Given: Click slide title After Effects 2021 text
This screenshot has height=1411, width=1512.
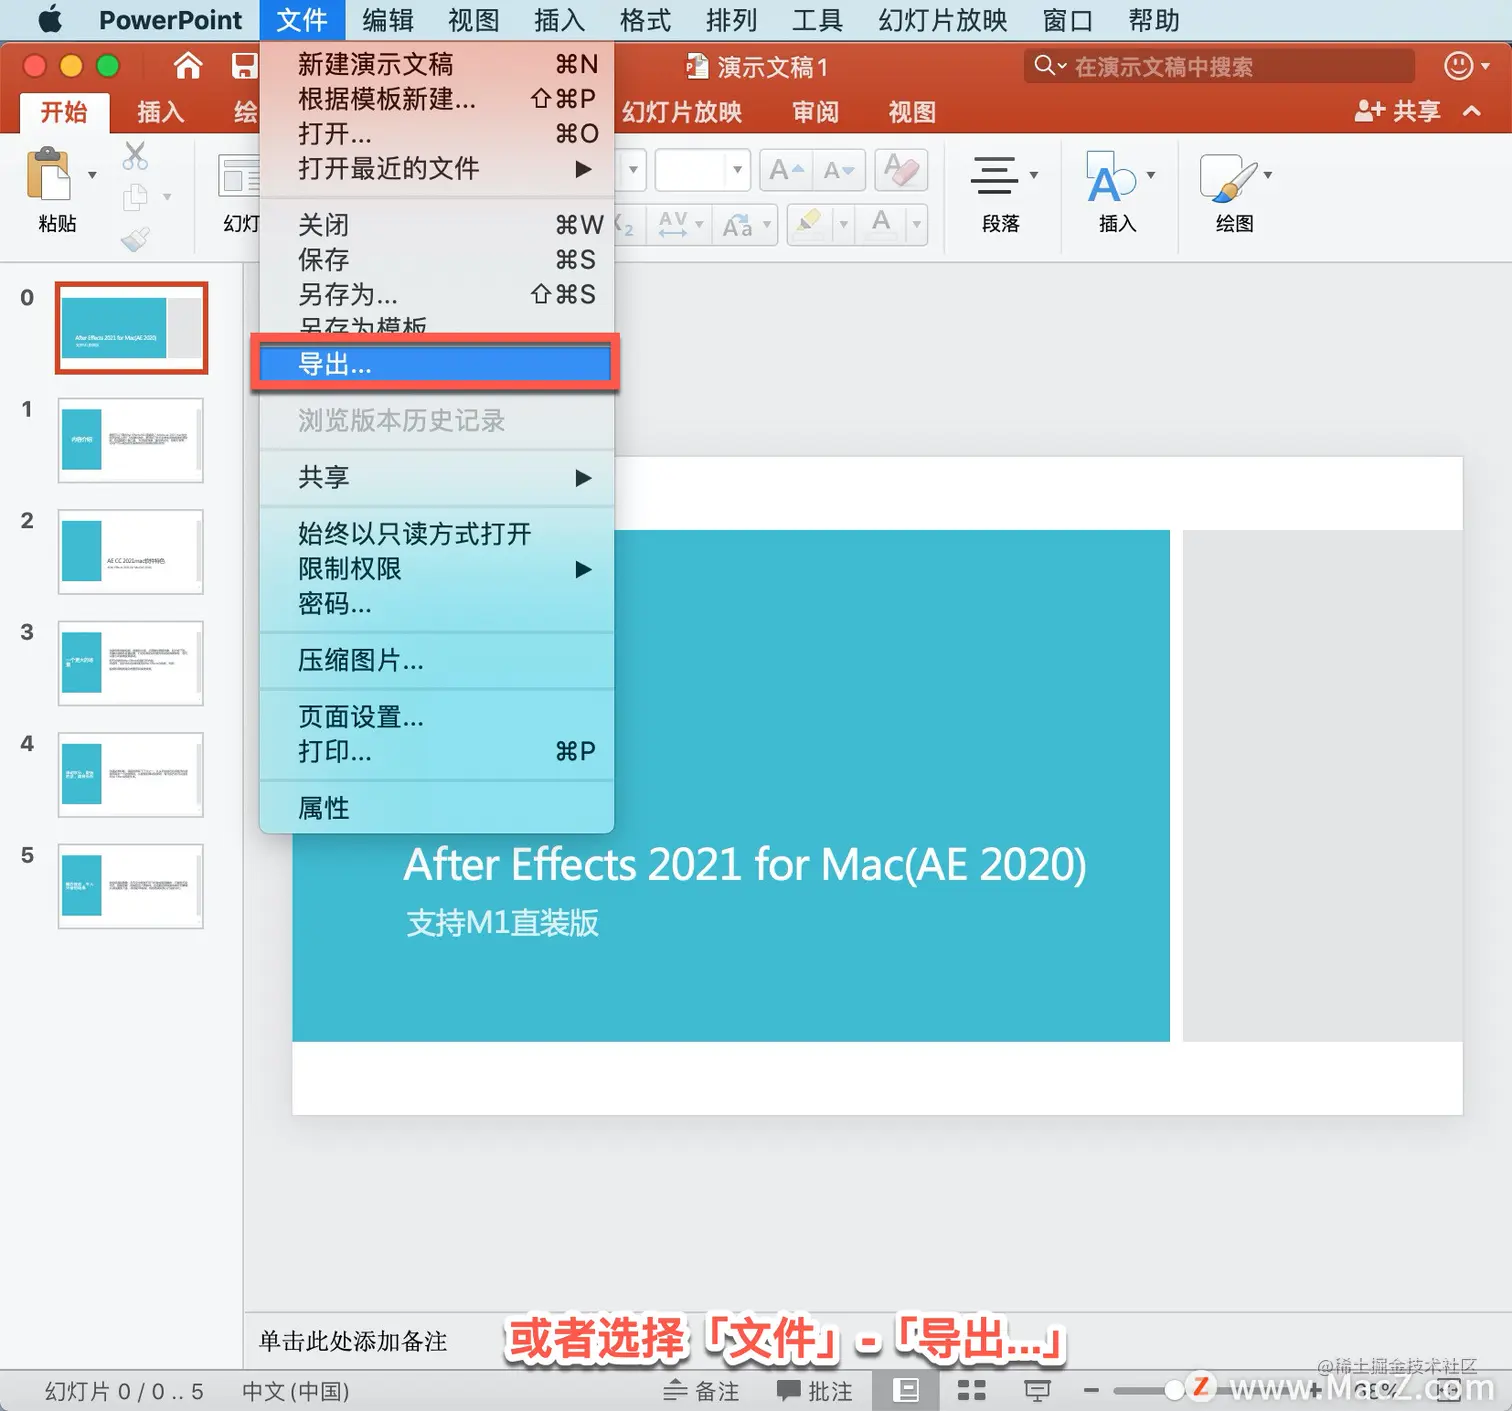Looking at the screenshot, I should [x=745, y=865].
